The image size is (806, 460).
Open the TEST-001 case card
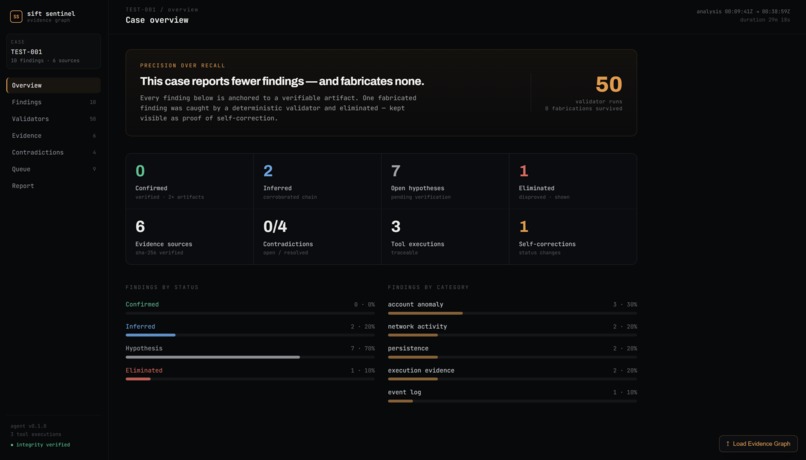pyautogui.click(x=53, y=51)
